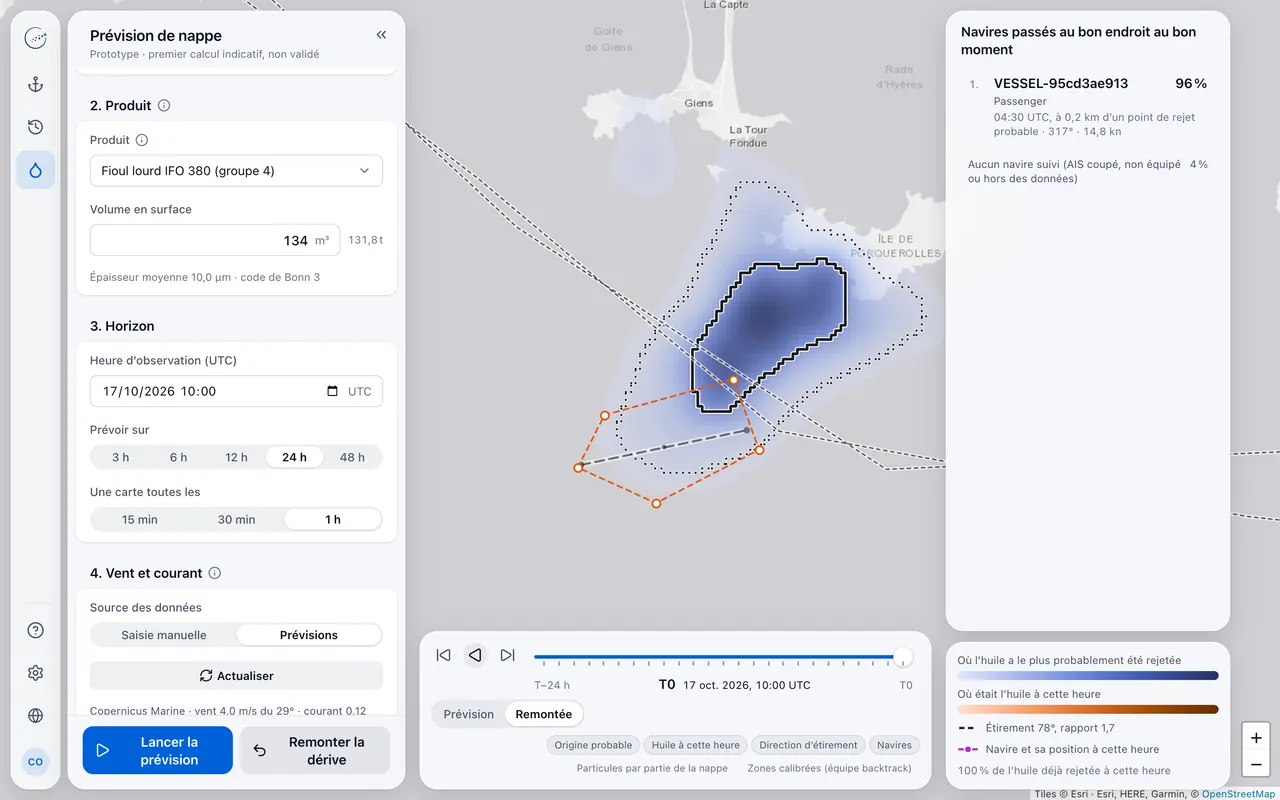
Task: Select the oil drop slick sidebar icon
Action: 35,170
